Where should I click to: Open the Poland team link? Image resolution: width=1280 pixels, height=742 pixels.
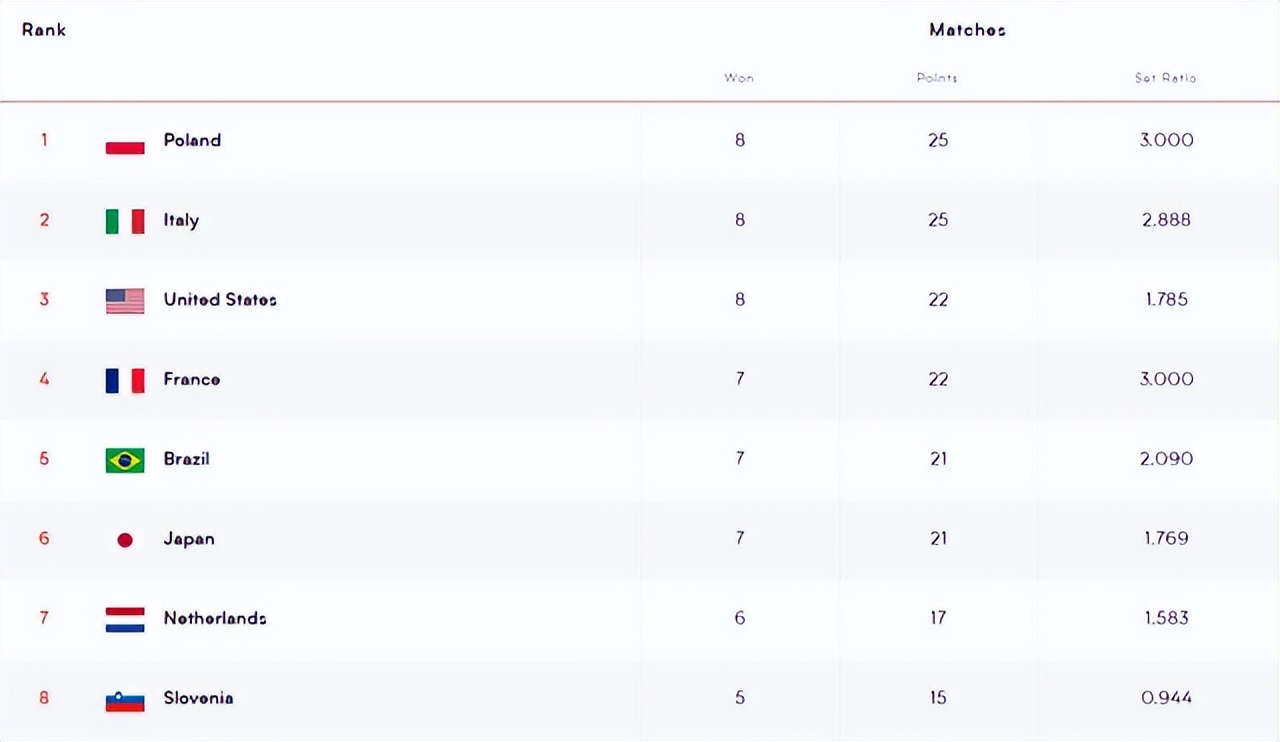(192, 140)
